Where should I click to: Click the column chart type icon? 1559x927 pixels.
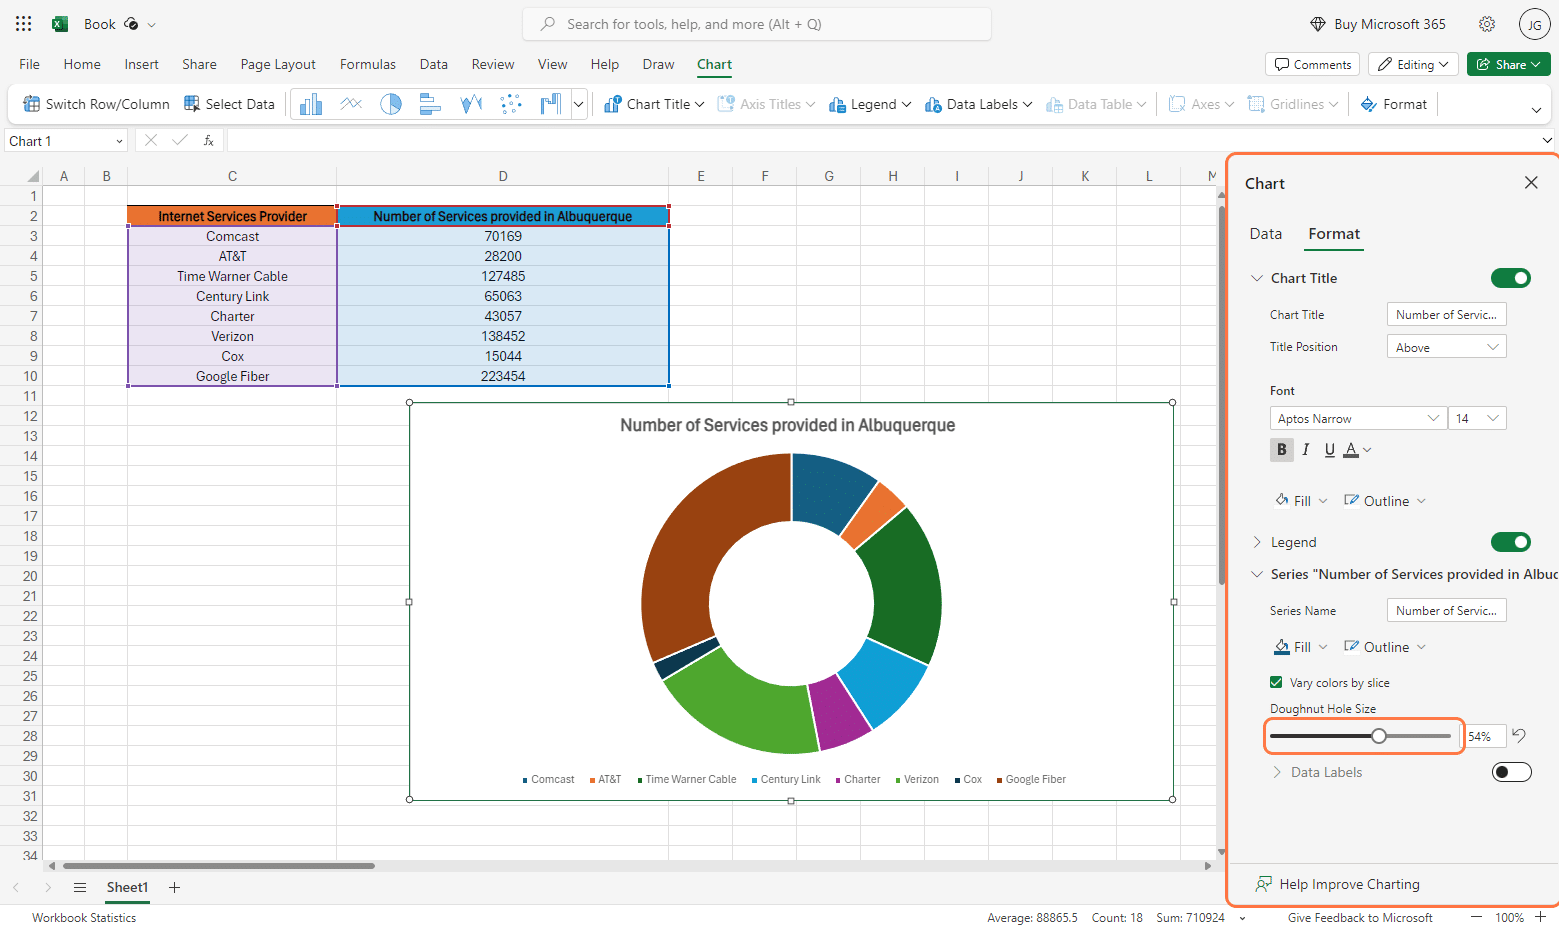(311, 104)
